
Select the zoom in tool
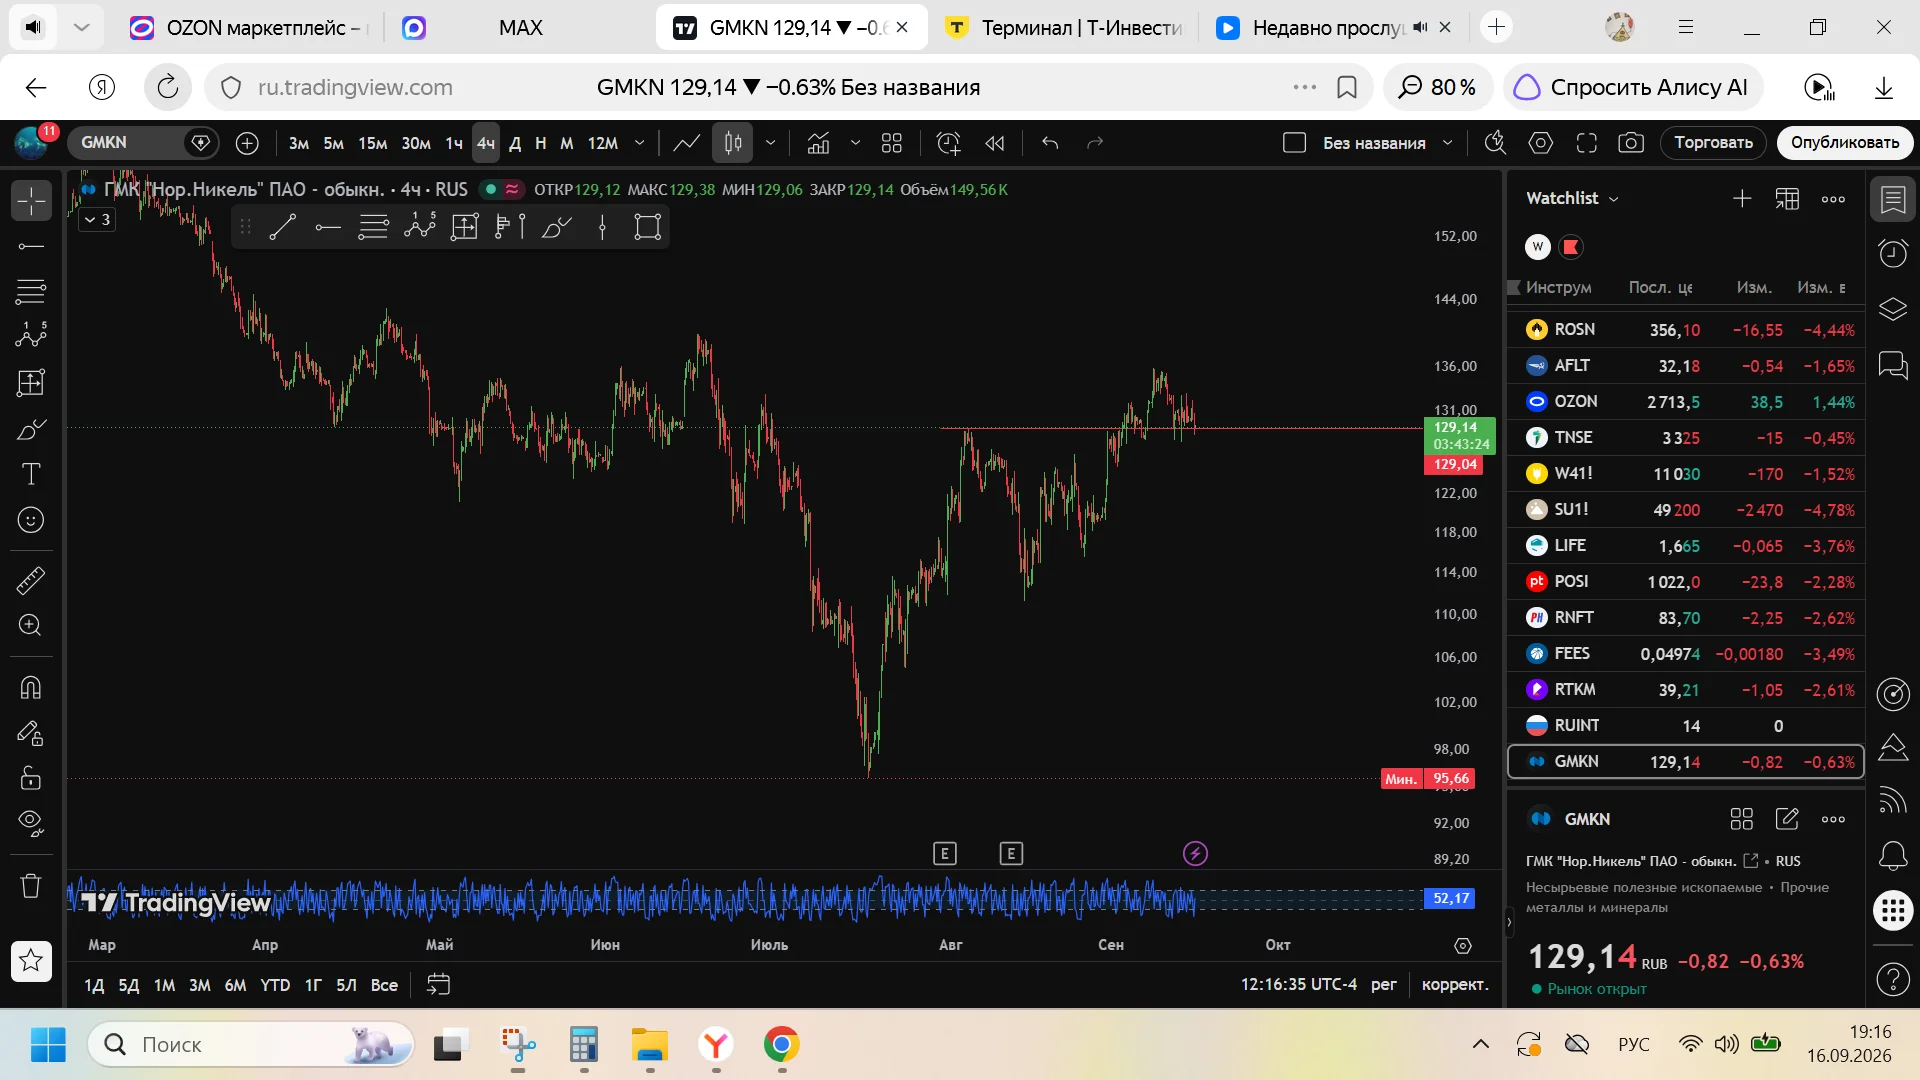[31, 626]
